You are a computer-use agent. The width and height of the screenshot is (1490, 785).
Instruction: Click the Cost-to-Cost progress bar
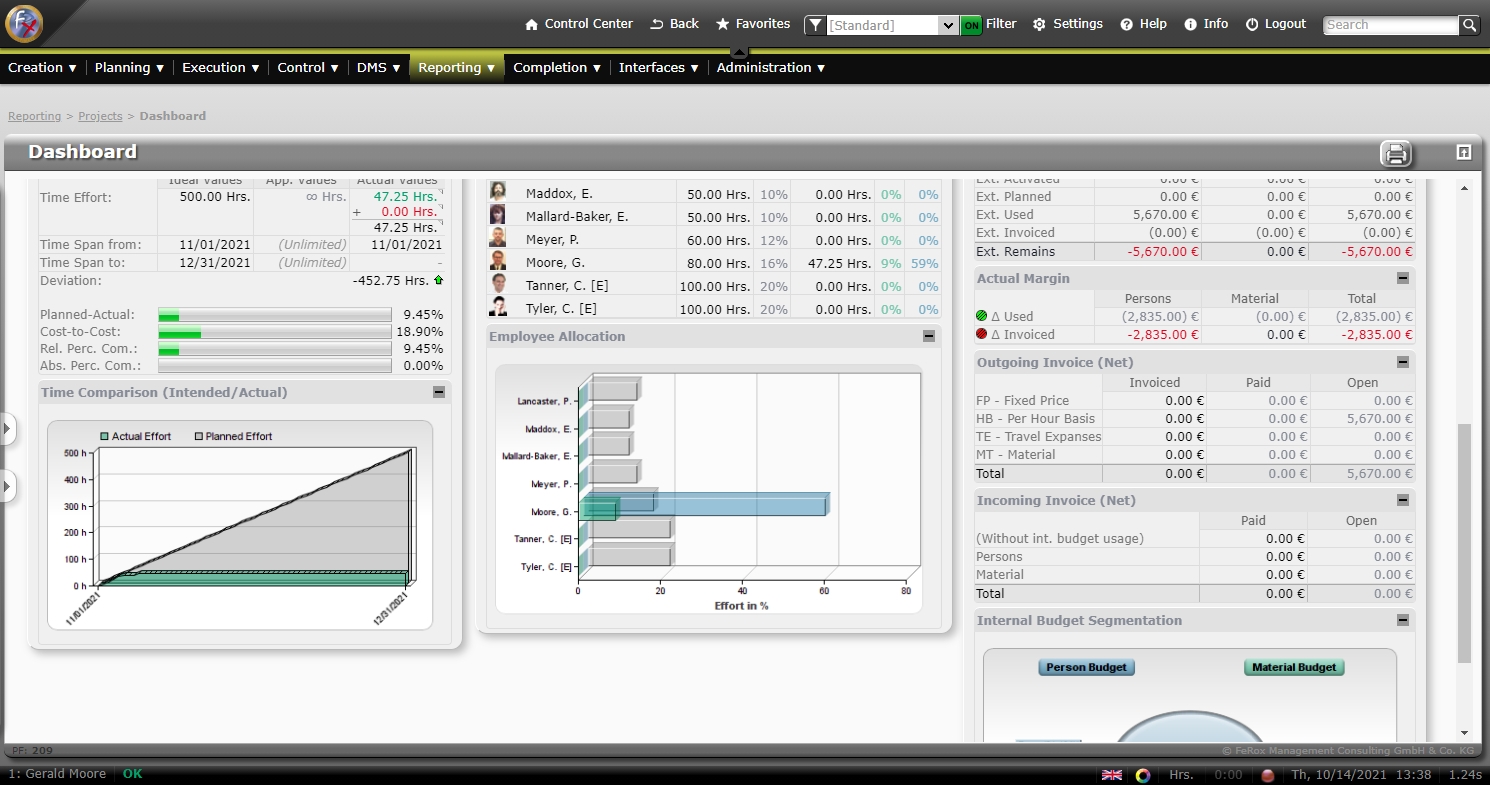coord(275,332)
